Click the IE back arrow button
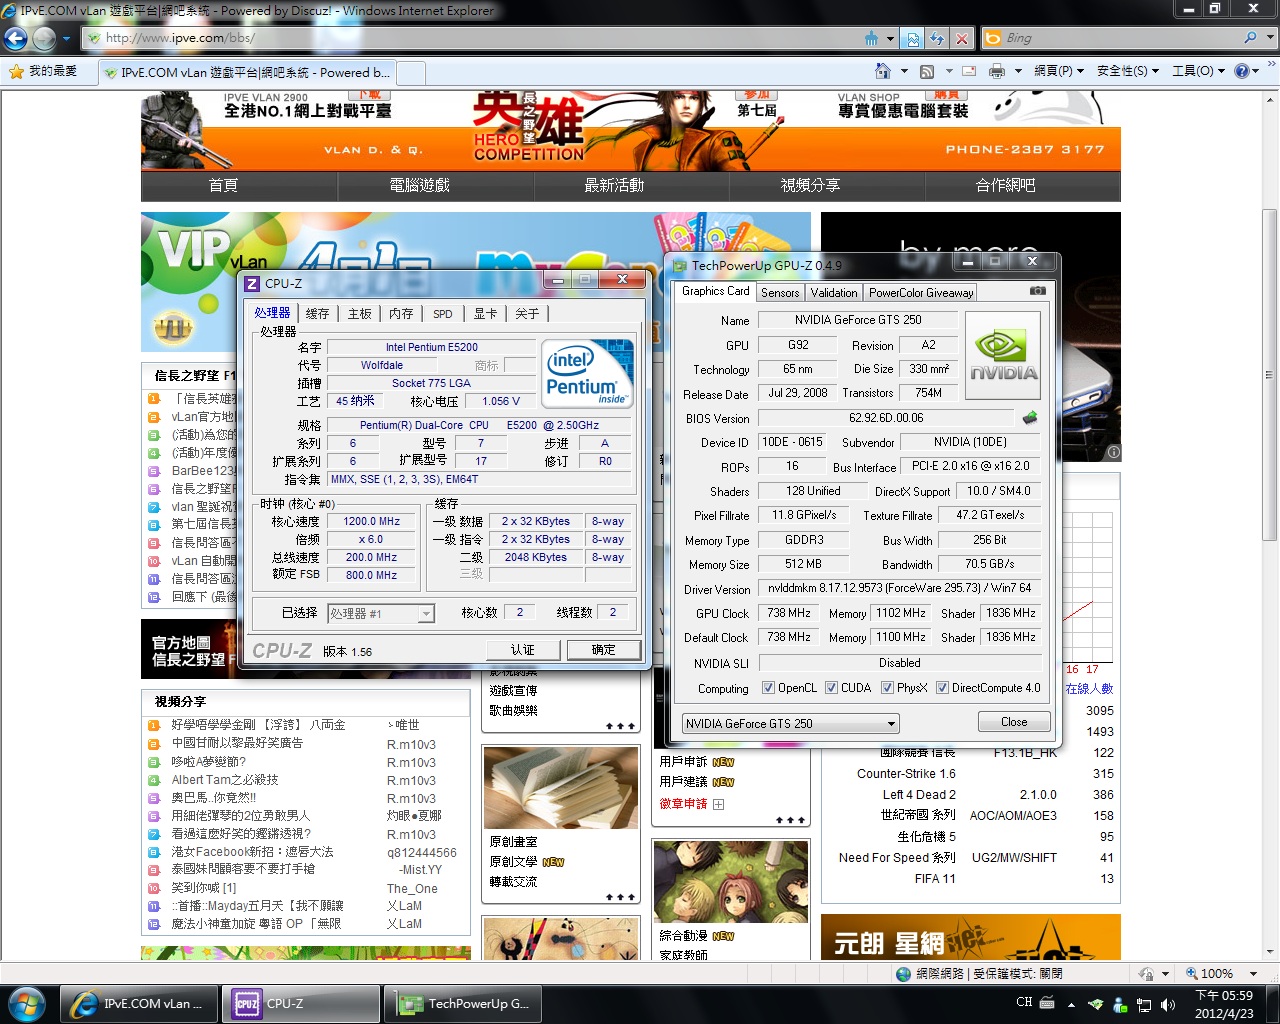The width and height of the screenshot is (1280, 1024). pos(15,38)
